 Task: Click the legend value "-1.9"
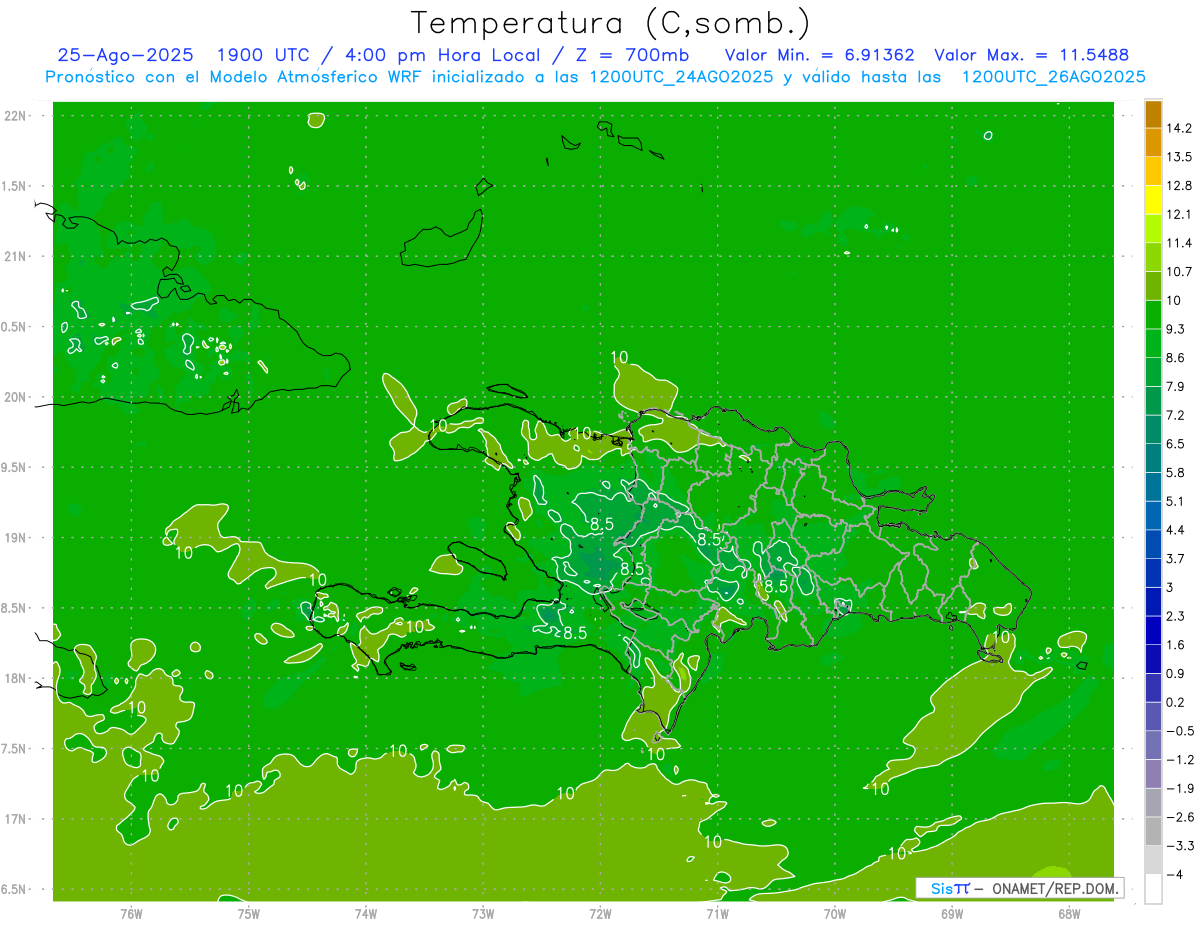[1179, 789]
